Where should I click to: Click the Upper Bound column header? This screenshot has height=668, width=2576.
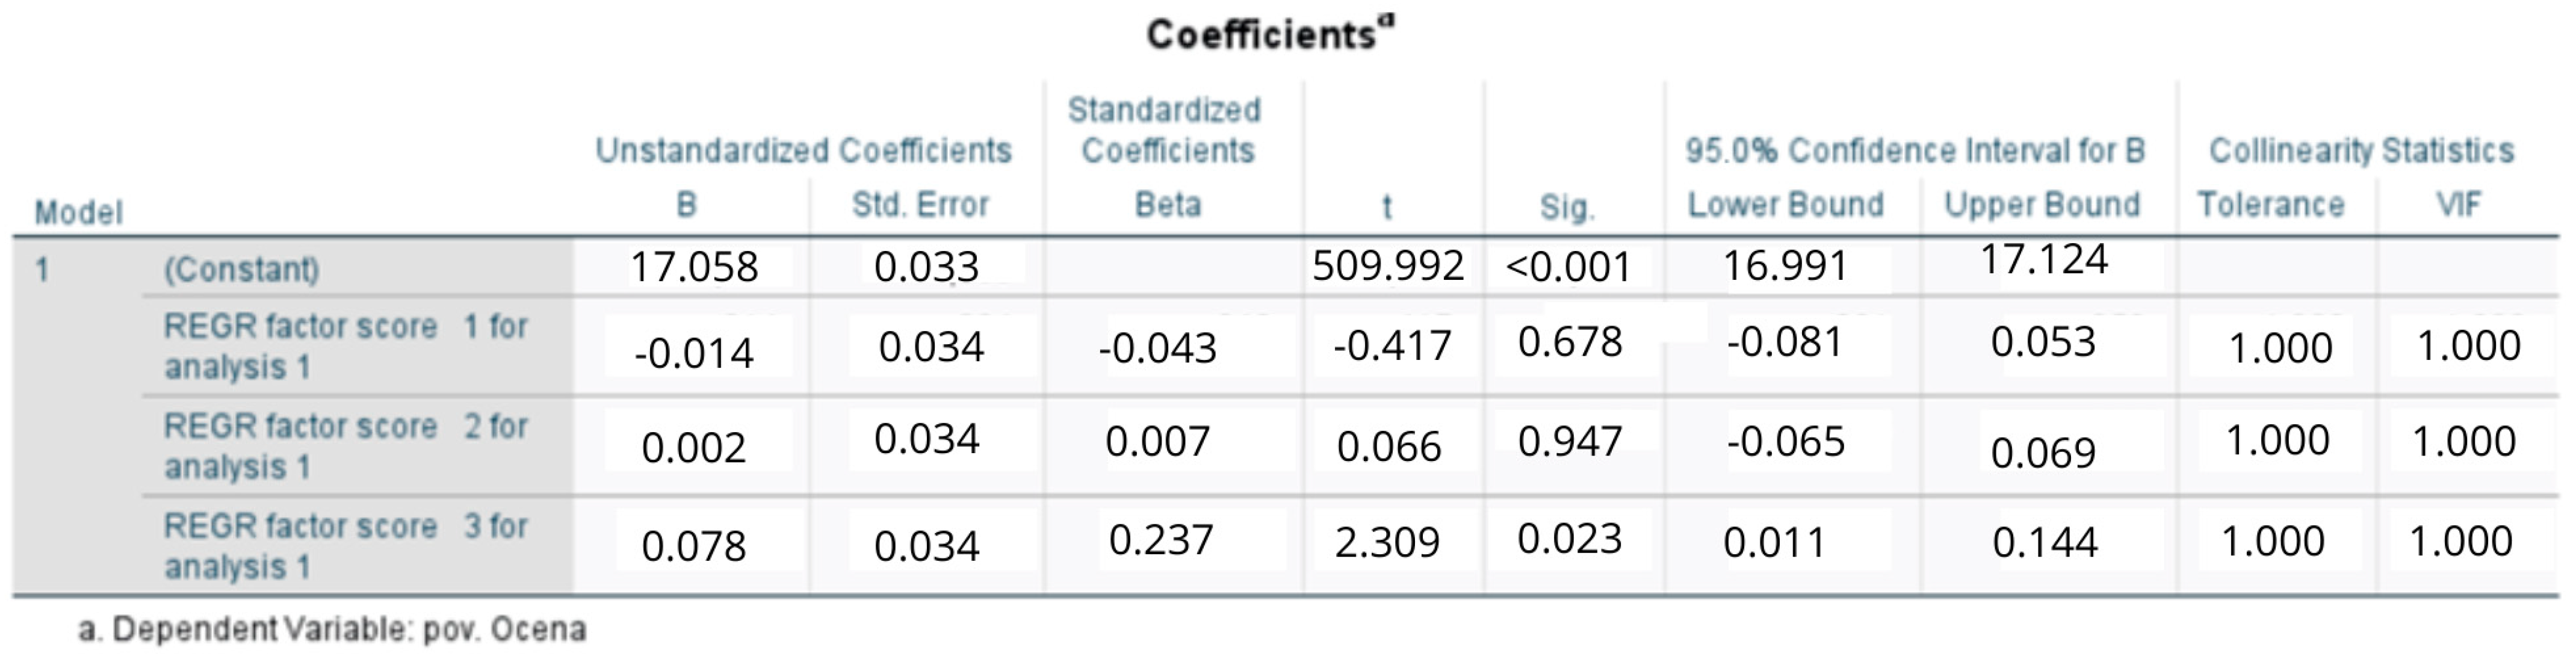[2042, 205]
